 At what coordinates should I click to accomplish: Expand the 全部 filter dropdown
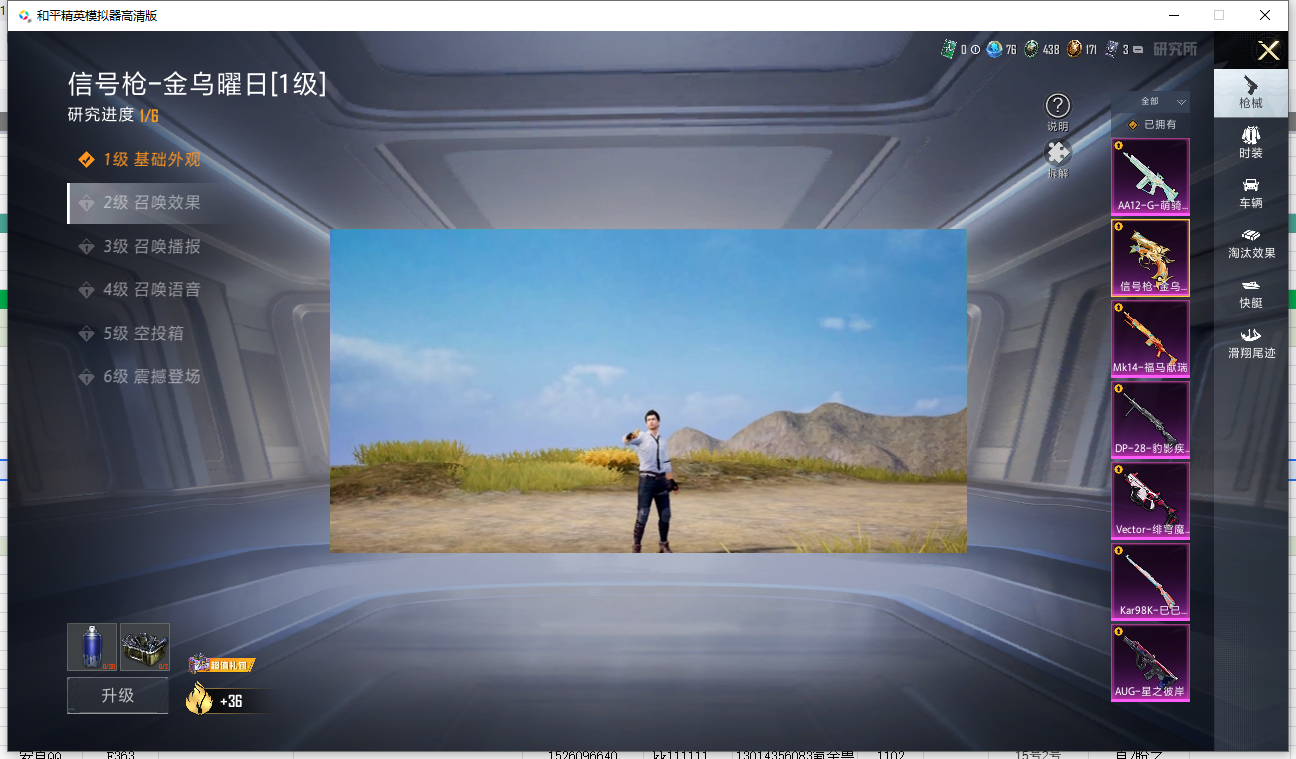pos(1151,102)
